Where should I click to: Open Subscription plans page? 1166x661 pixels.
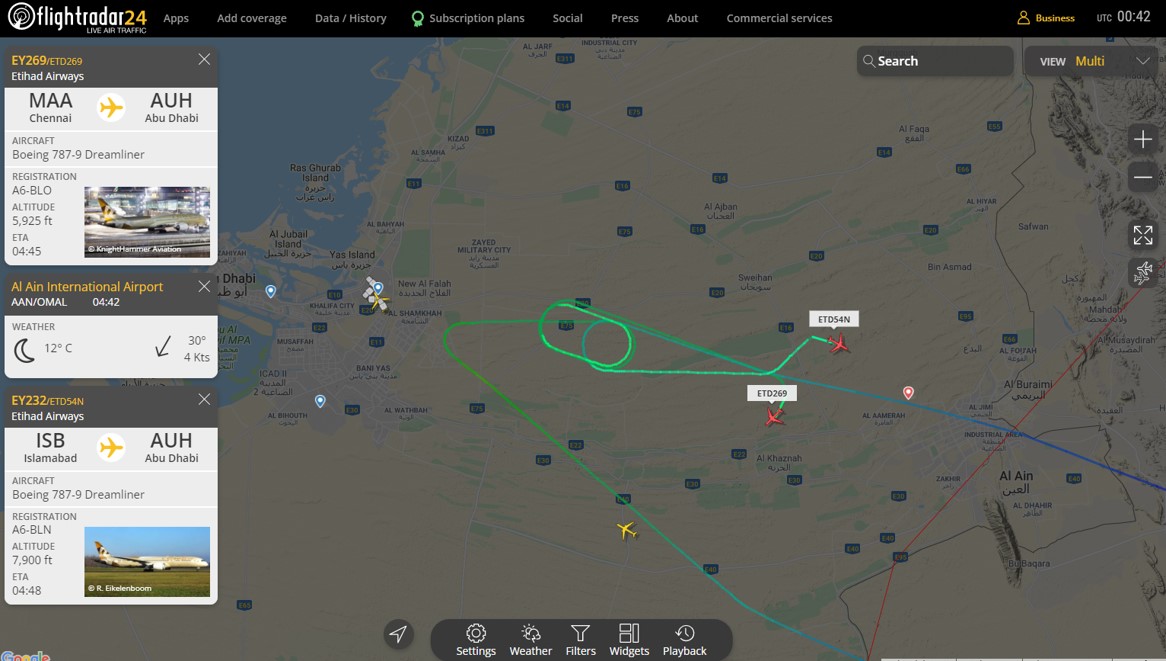(468, 18)
